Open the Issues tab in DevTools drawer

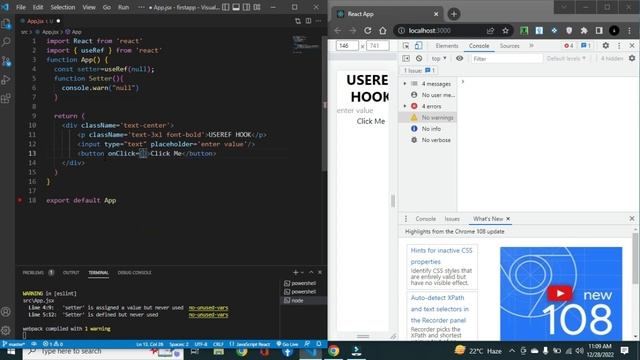click(452, 219)
